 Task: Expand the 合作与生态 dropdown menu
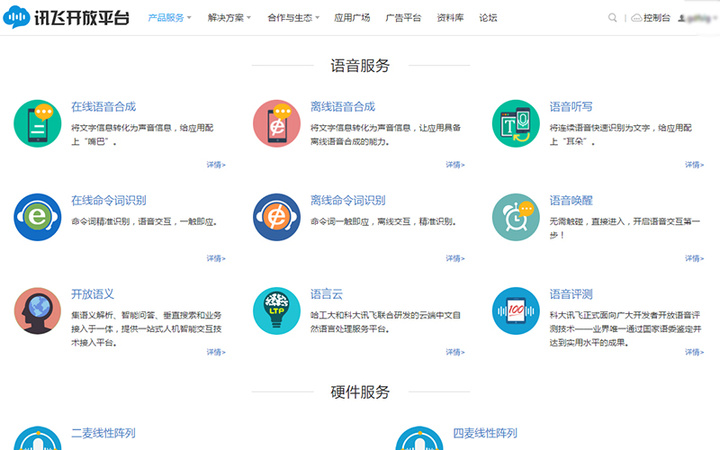293,18
